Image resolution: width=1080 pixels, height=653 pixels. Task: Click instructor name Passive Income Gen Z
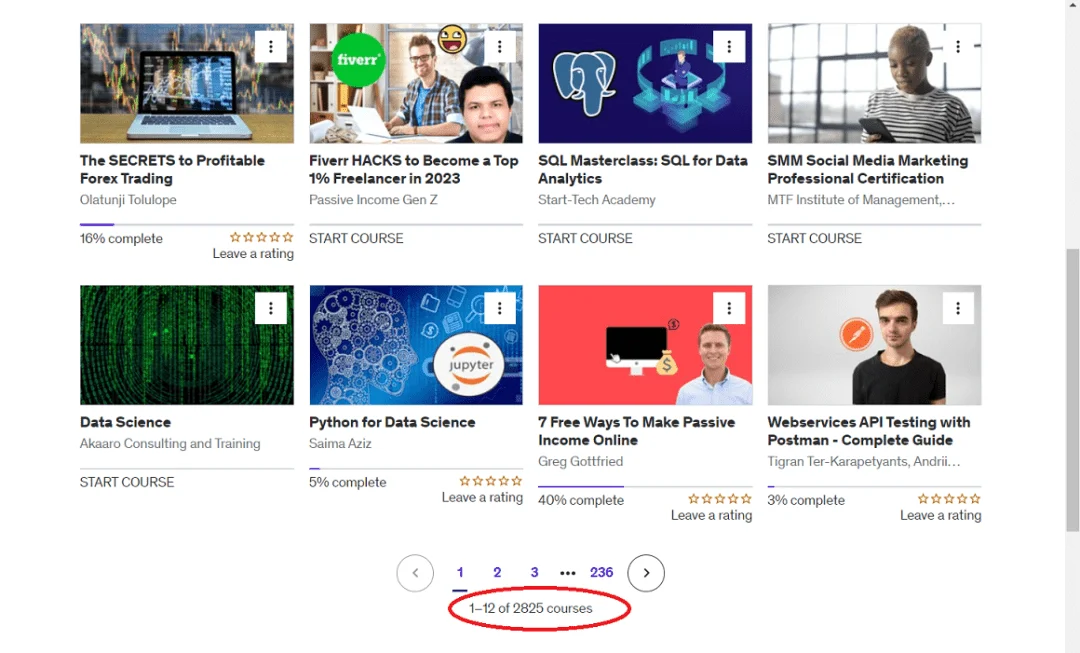coord(373,200)
